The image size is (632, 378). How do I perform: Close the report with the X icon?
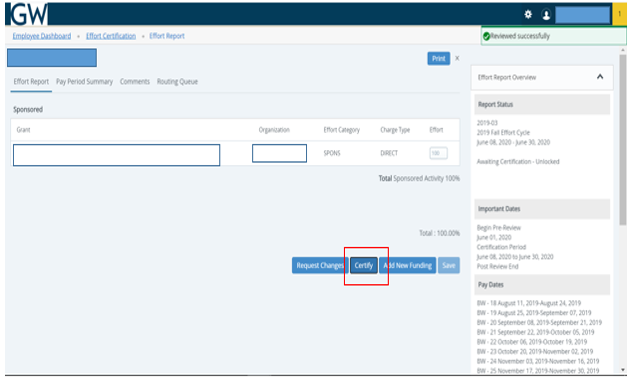point(457,58)
